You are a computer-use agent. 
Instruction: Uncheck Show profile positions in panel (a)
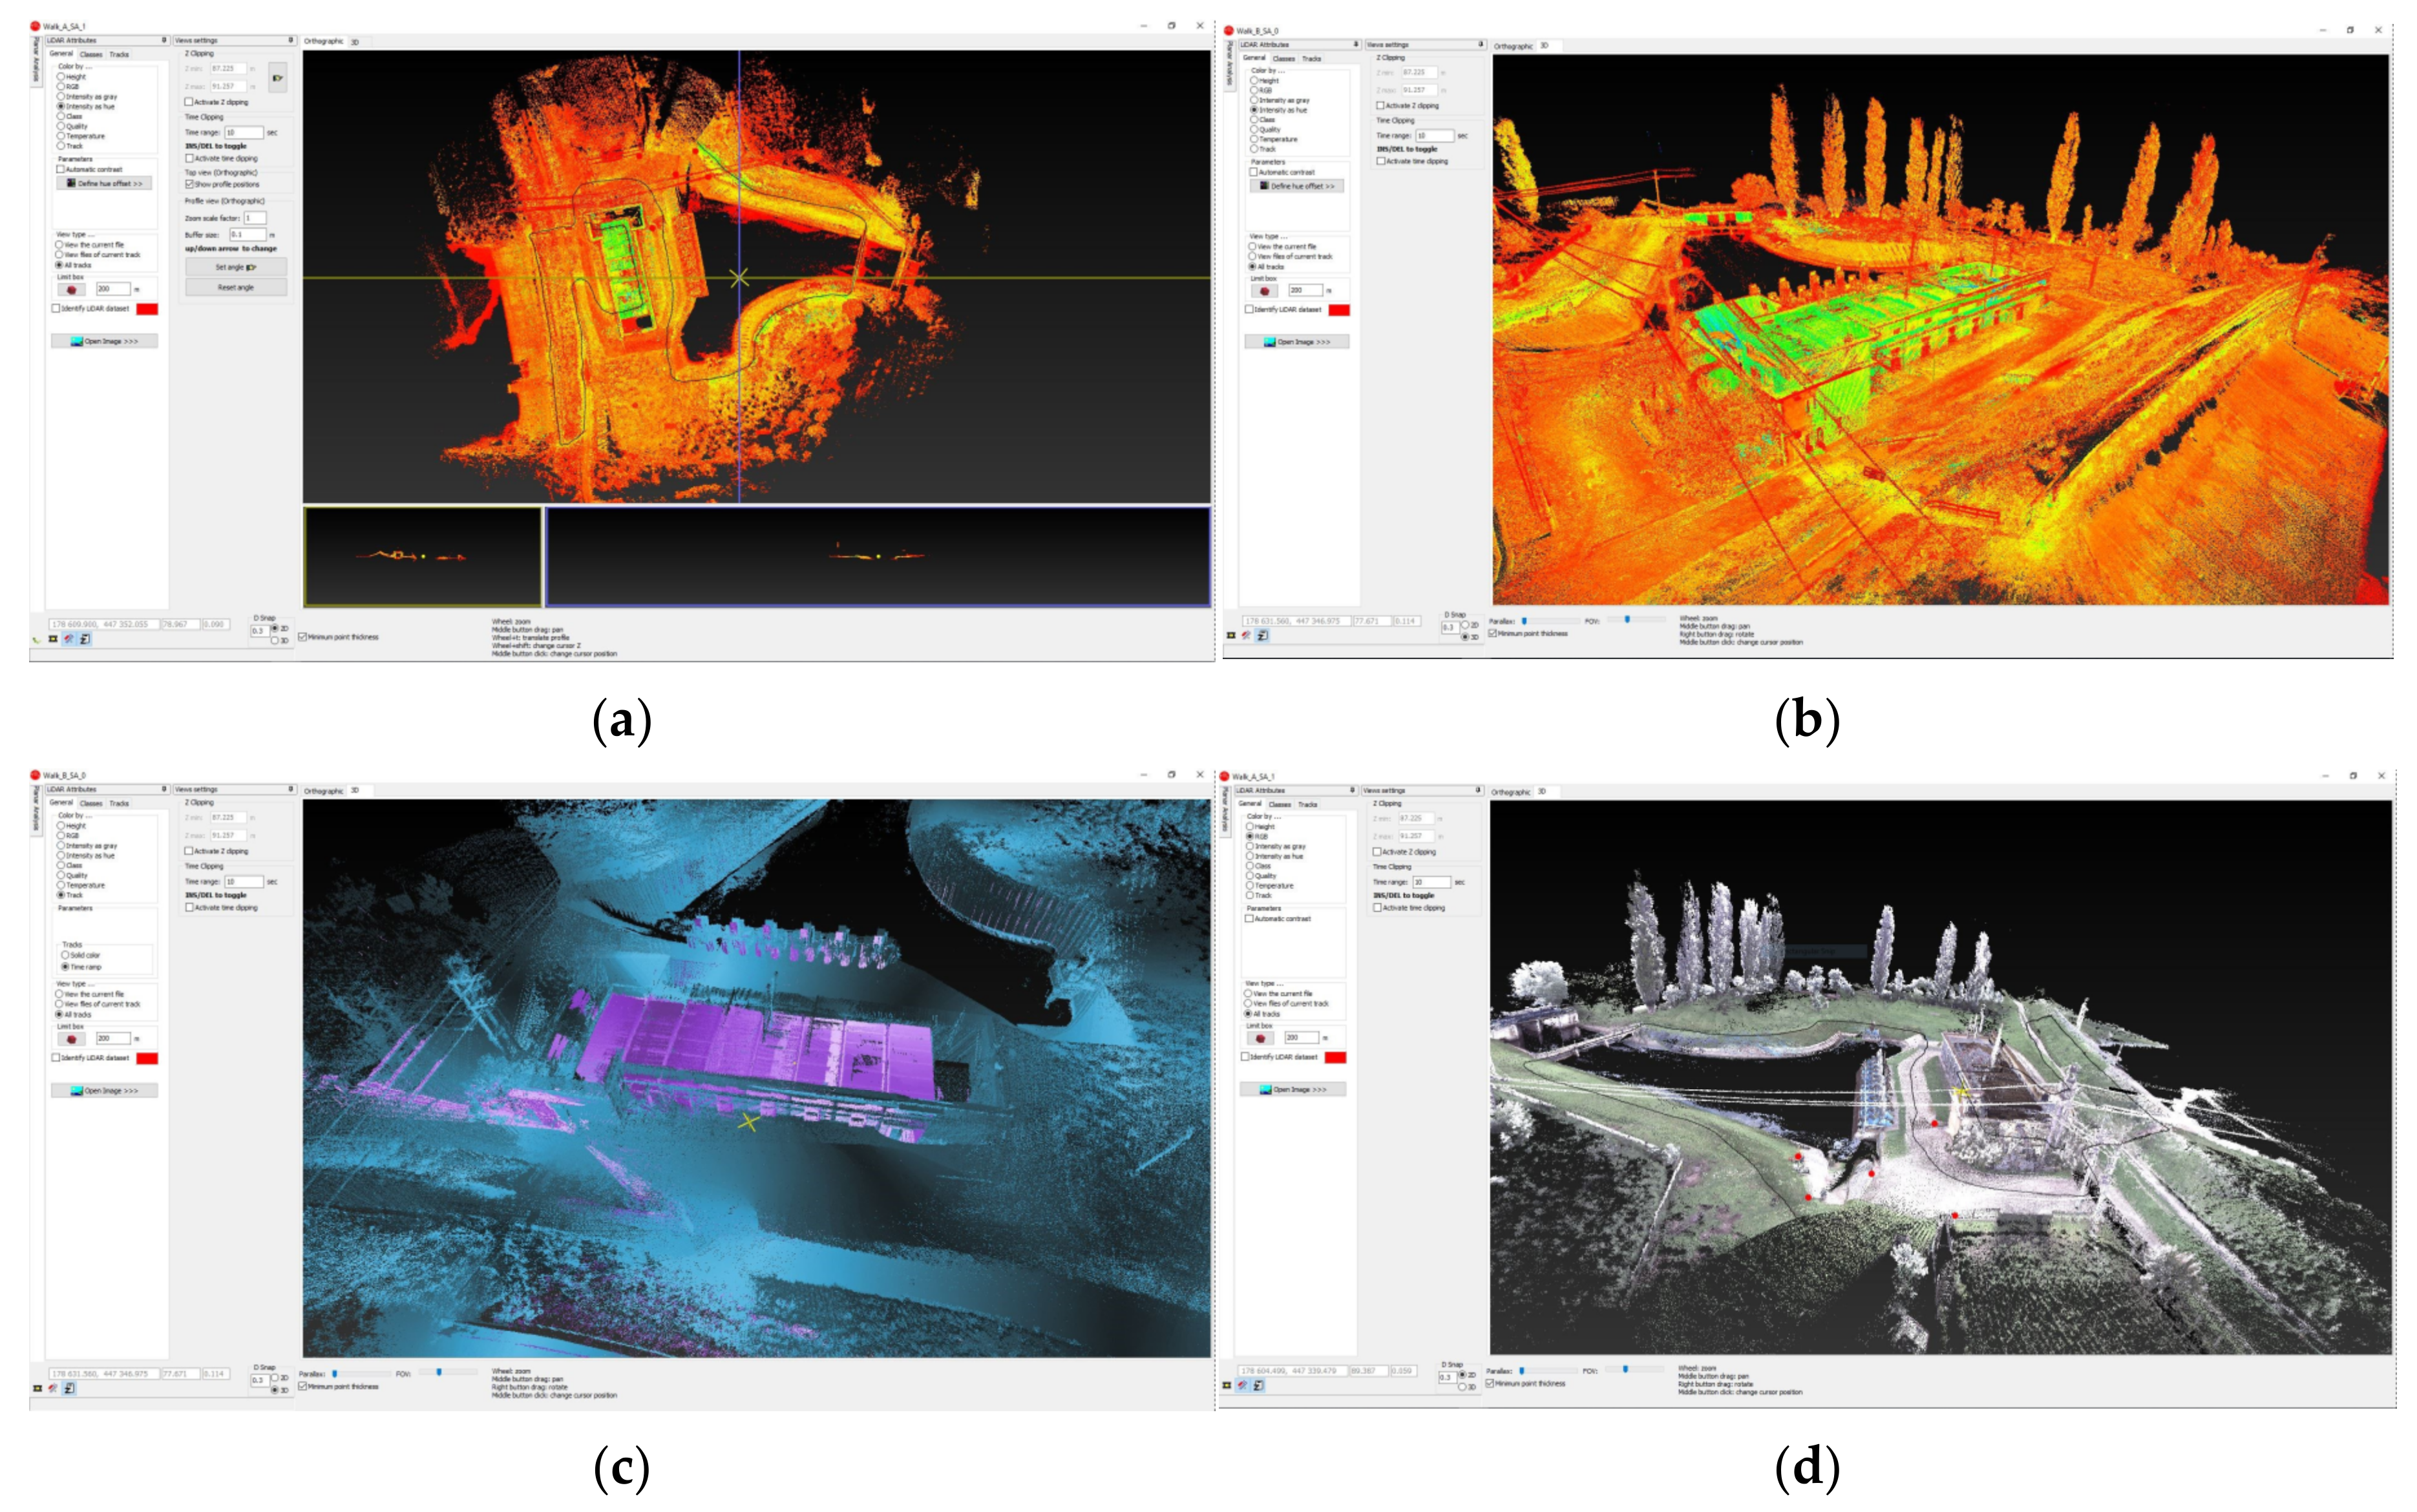[x=189, y=184]
